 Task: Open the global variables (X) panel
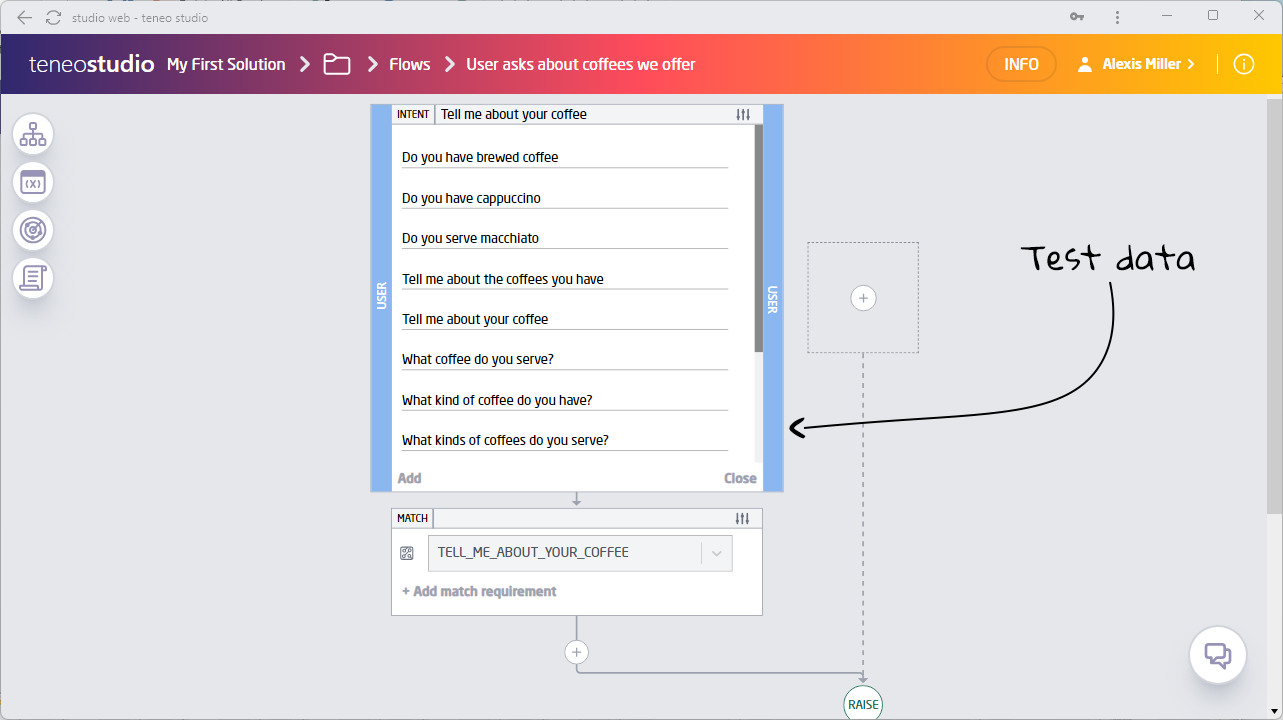pos(33,182)
